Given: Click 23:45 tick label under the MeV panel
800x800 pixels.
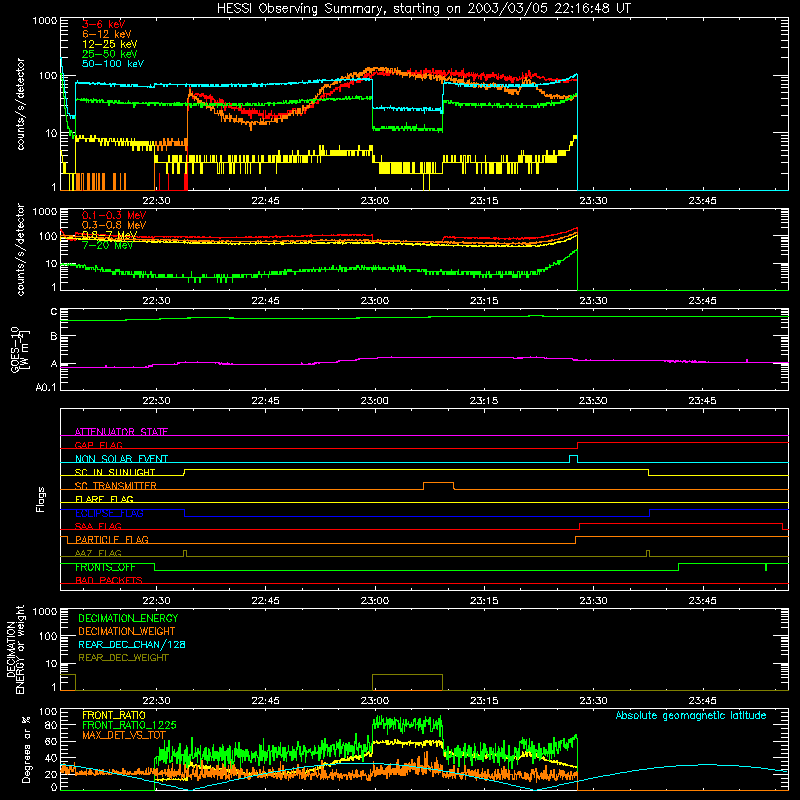Looking at the screenshot, I should [703, 301].
